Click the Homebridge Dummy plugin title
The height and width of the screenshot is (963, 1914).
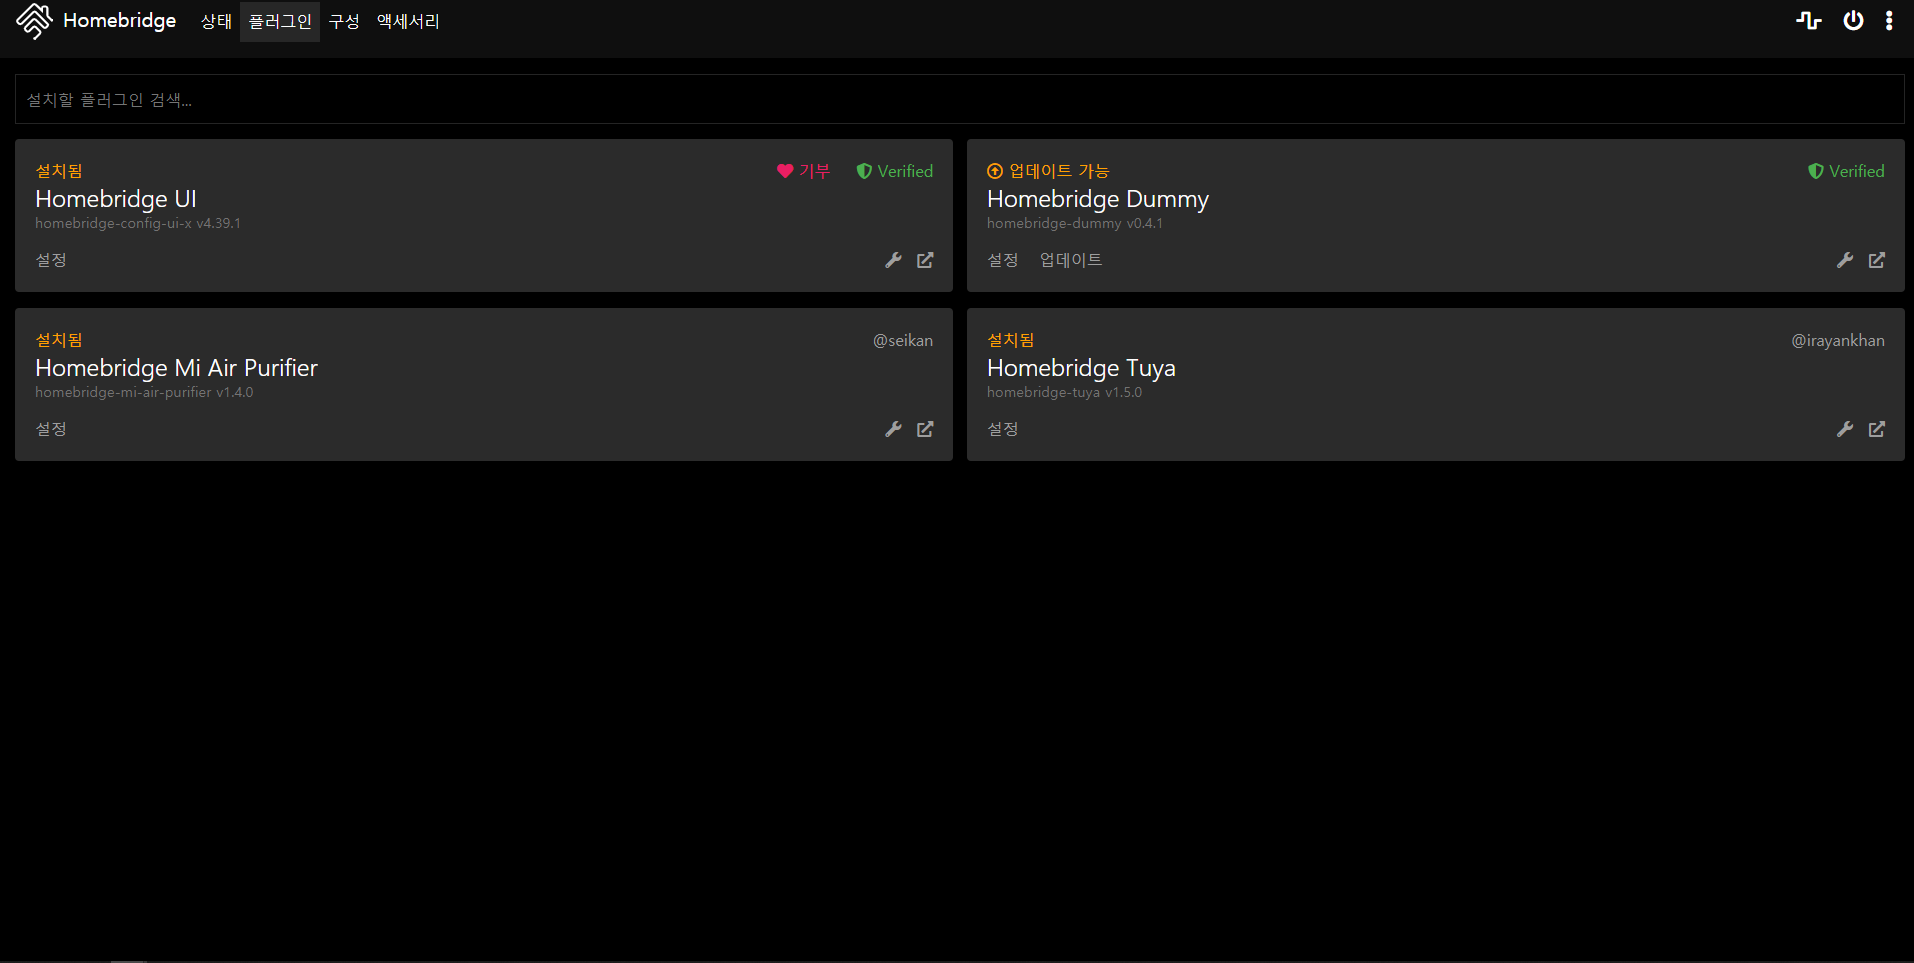click(1098, 199)
